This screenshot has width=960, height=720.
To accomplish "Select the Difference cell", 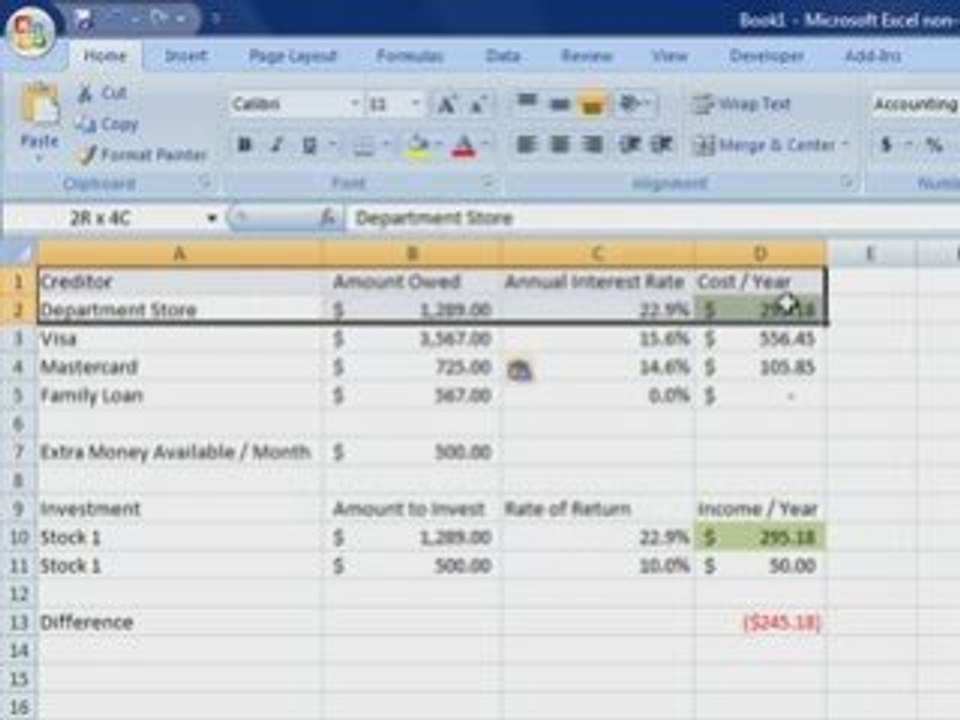I will (179, 622).
